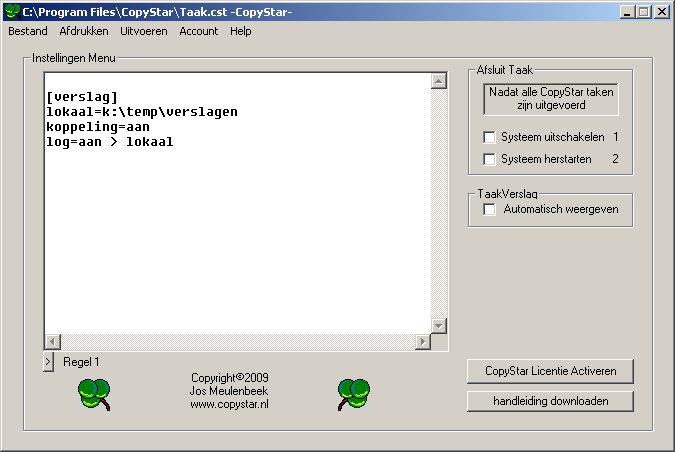The height and width of the screenshot is (452, 675).
Task: Click the handleiding downloaden button
Action: [x=551, y=401]
